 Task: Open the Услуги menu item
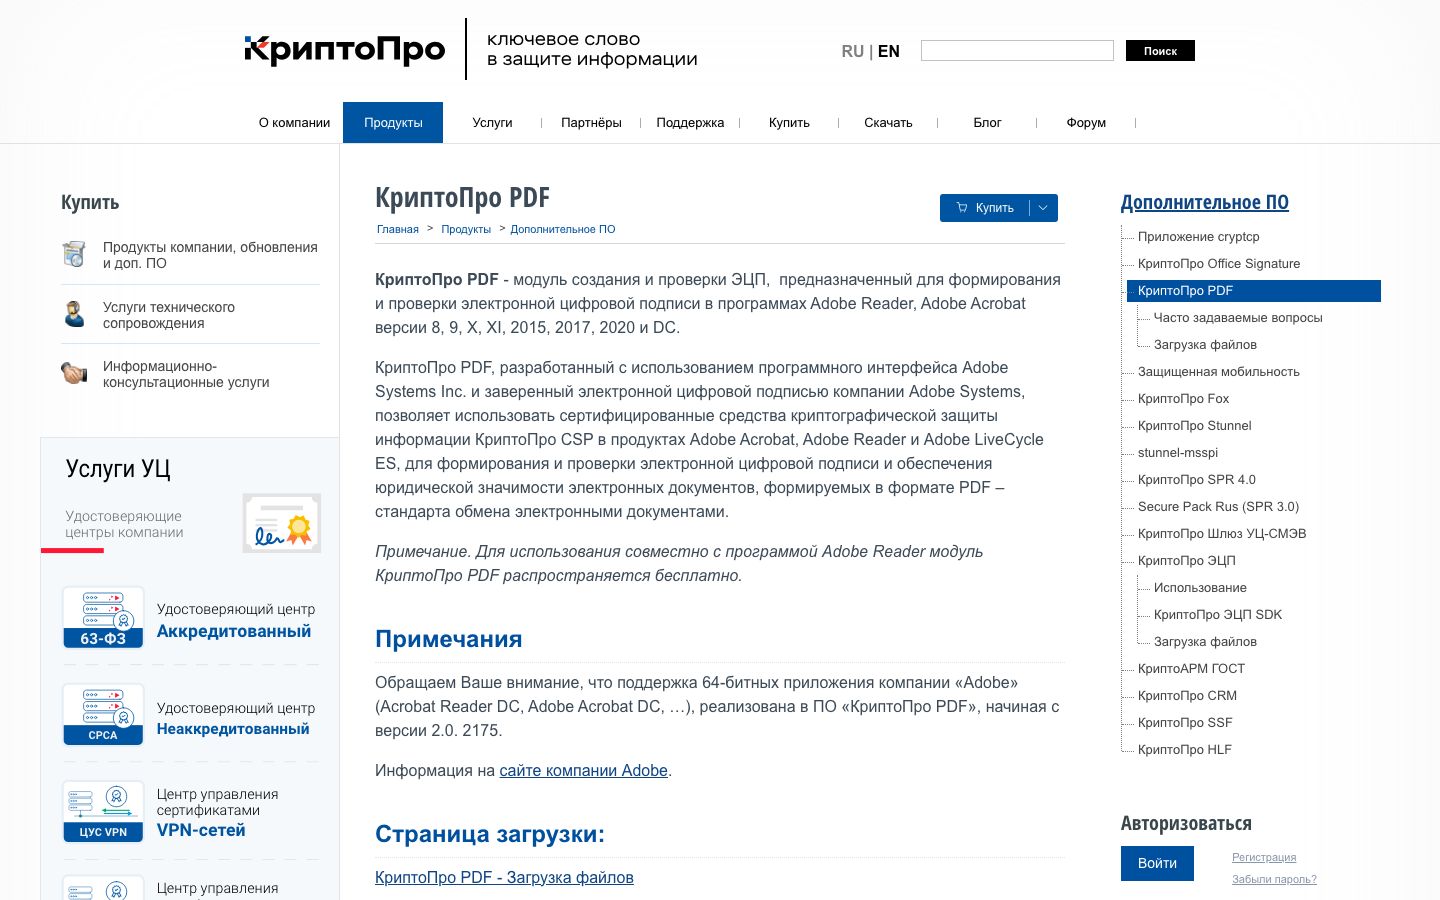click(x=492, y=123)
